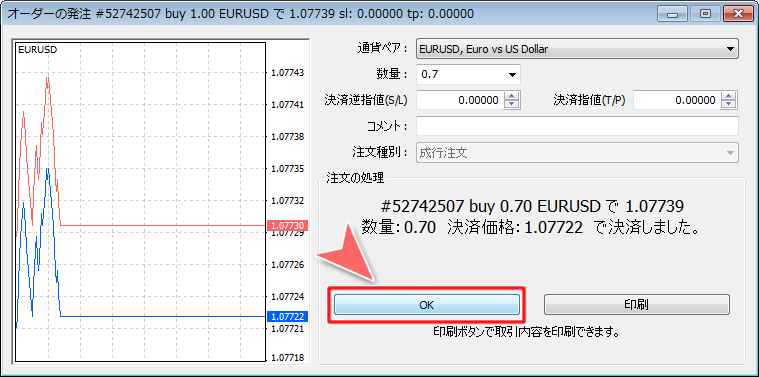The height and width of the screenshot is (377, 759).
Task: Decrease the 決済逆指値(S/L) value with down arrow
Action: (512, 105)
